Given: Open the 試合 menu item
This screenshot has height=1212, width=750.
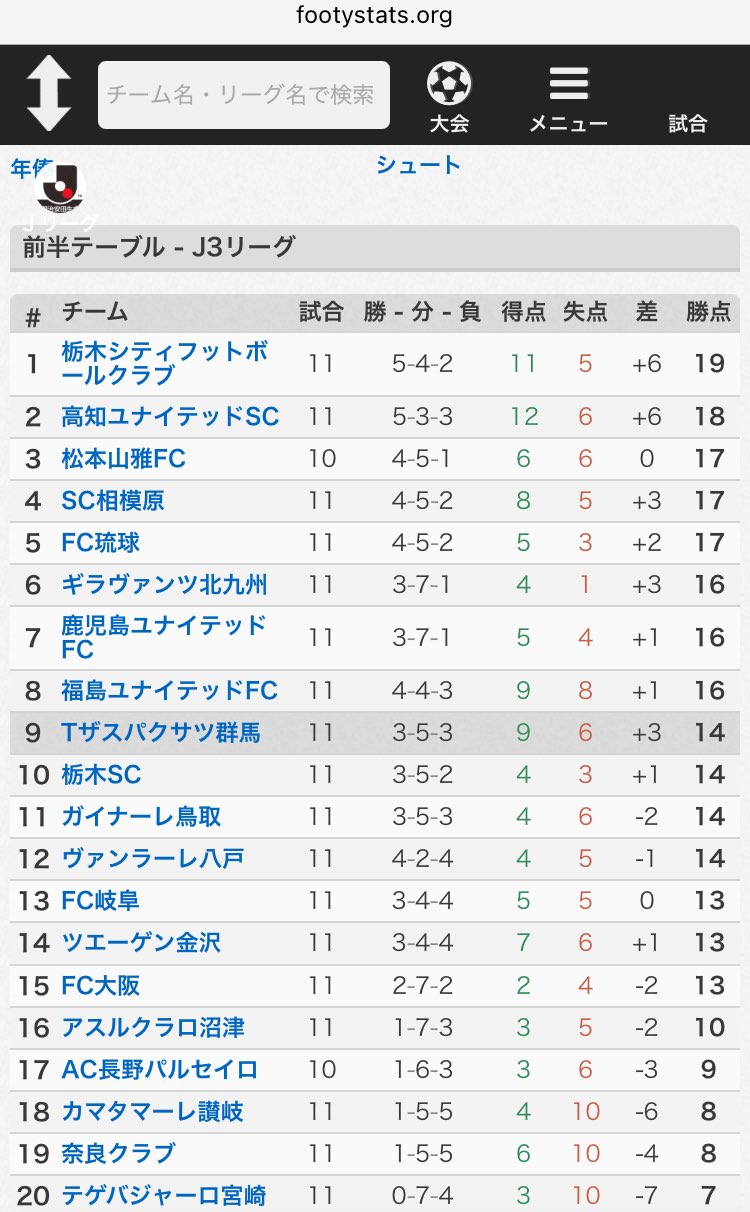Looking at the screenshot, I should 688,123.
